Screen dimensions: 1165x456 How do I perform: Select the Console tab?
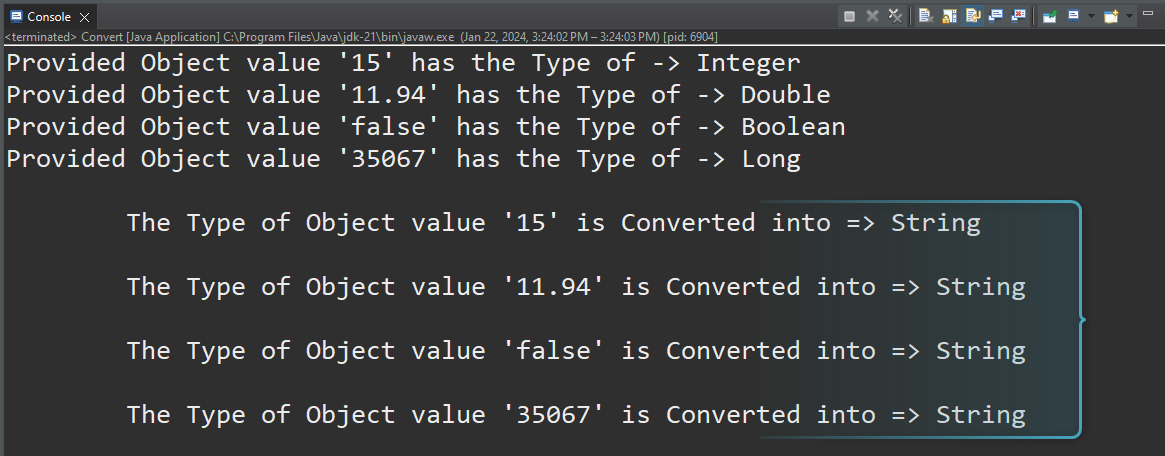[x=48, y=16]
